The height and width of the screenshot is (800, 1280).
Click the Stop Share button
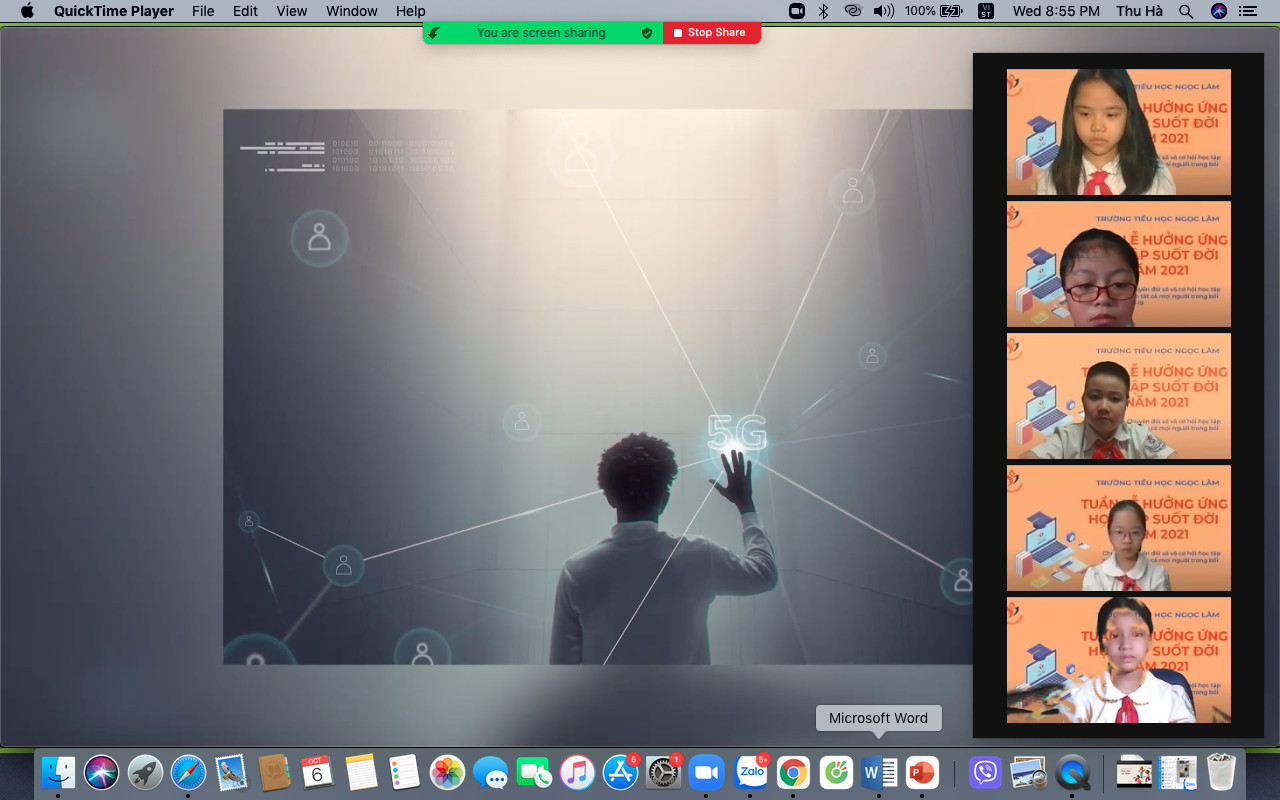(x=711, y=33)
